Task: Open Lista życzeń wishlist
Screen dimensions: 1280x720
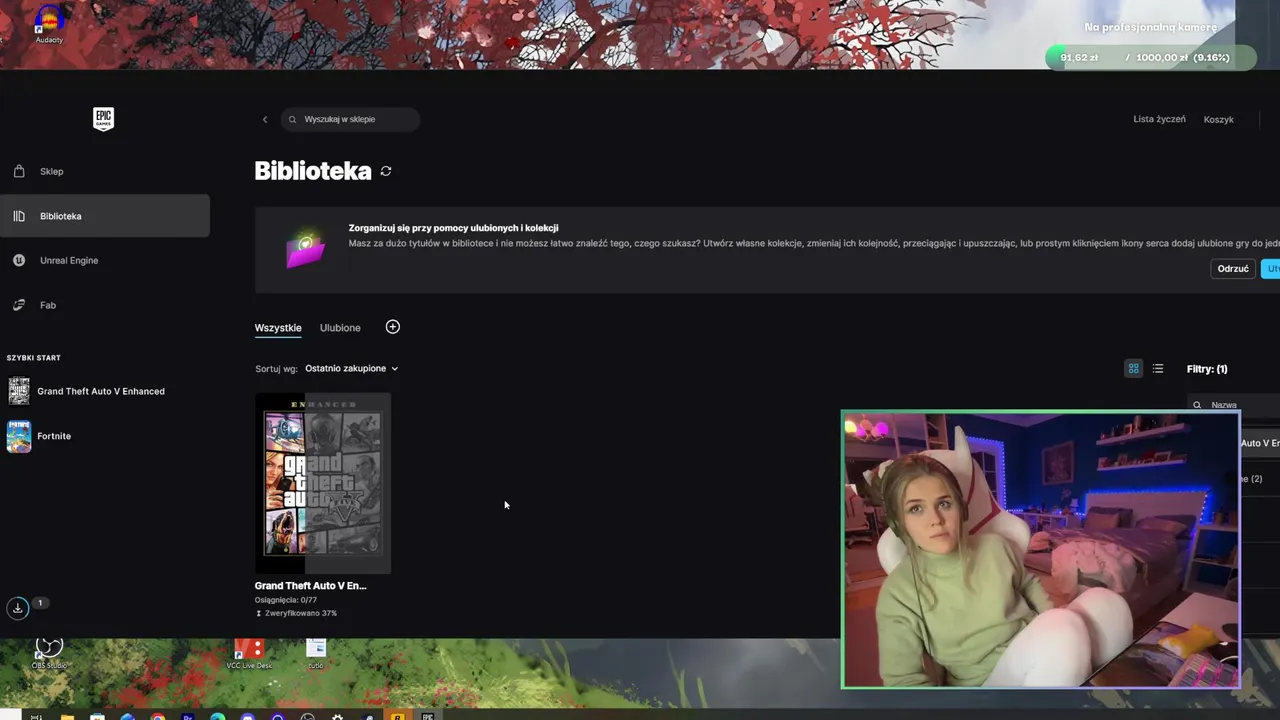Action: click(1159, 119)
